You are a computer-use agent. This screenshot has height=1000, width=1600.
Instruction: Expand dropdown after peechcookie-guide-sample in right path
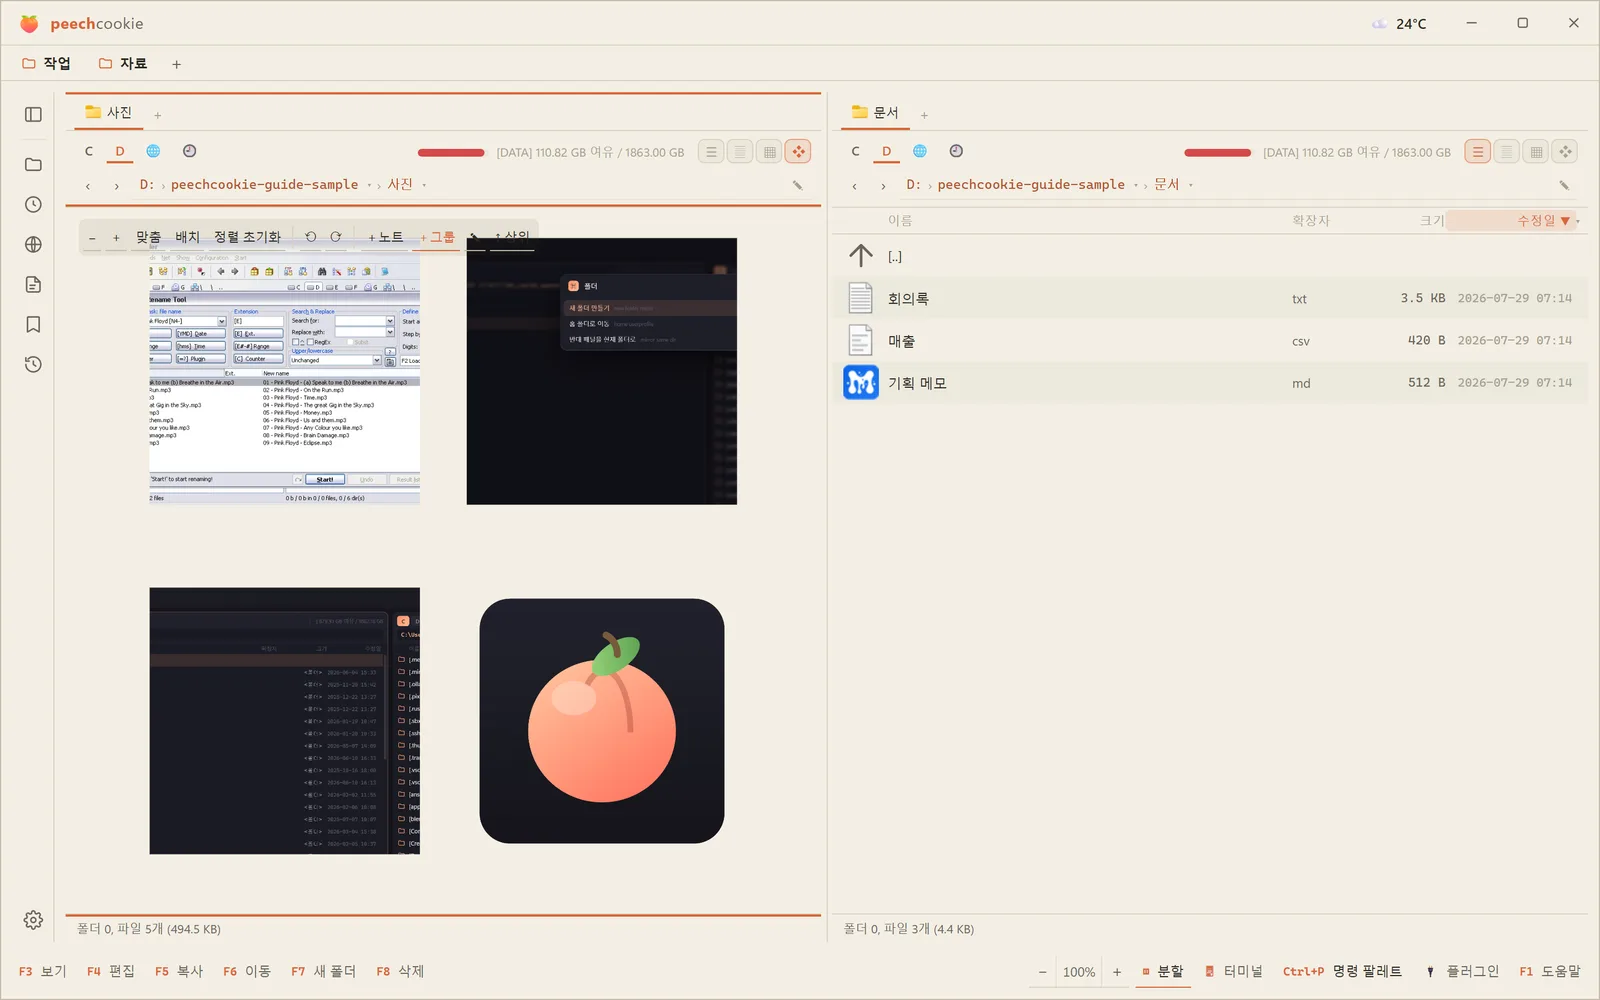point(1136,185)
